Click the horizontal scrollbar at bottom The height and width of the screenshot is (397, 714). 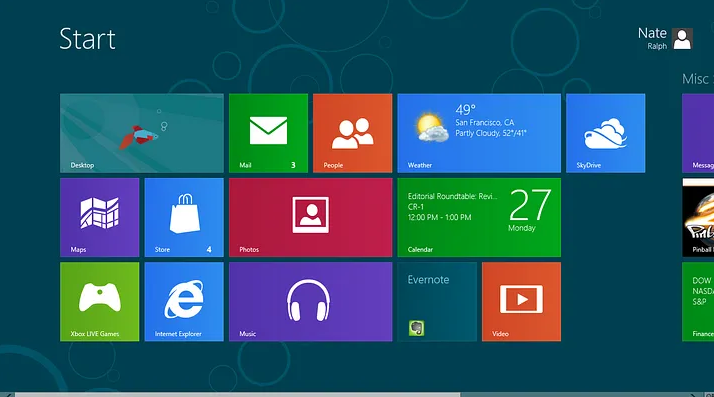[x=237, y=395]
